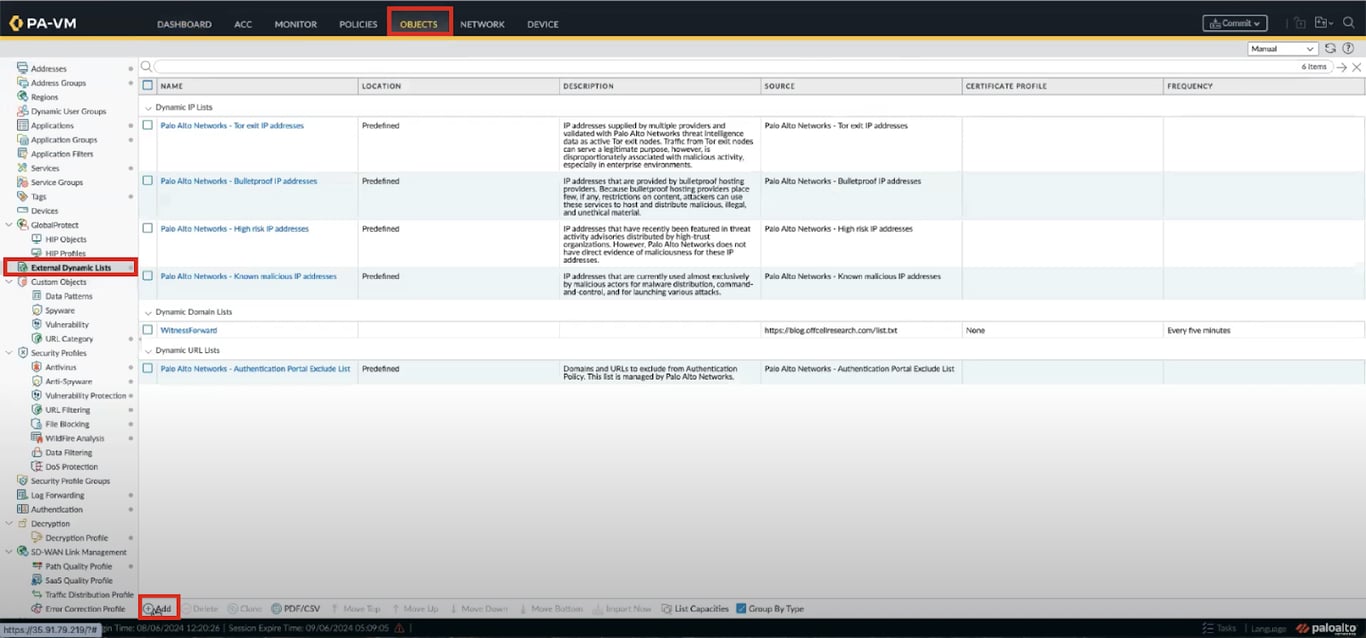
Task: Click the magnifier search icon in header
Action: point(1348,23)
